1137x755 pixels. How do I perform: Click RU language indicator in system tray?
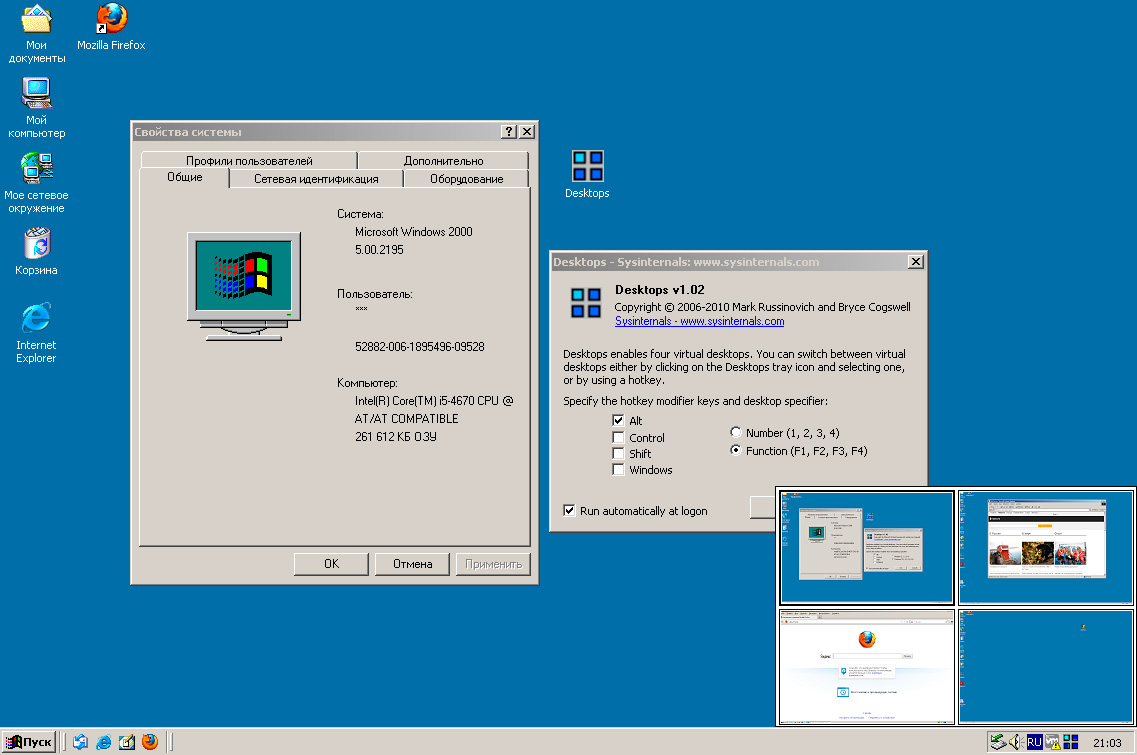1034,742
